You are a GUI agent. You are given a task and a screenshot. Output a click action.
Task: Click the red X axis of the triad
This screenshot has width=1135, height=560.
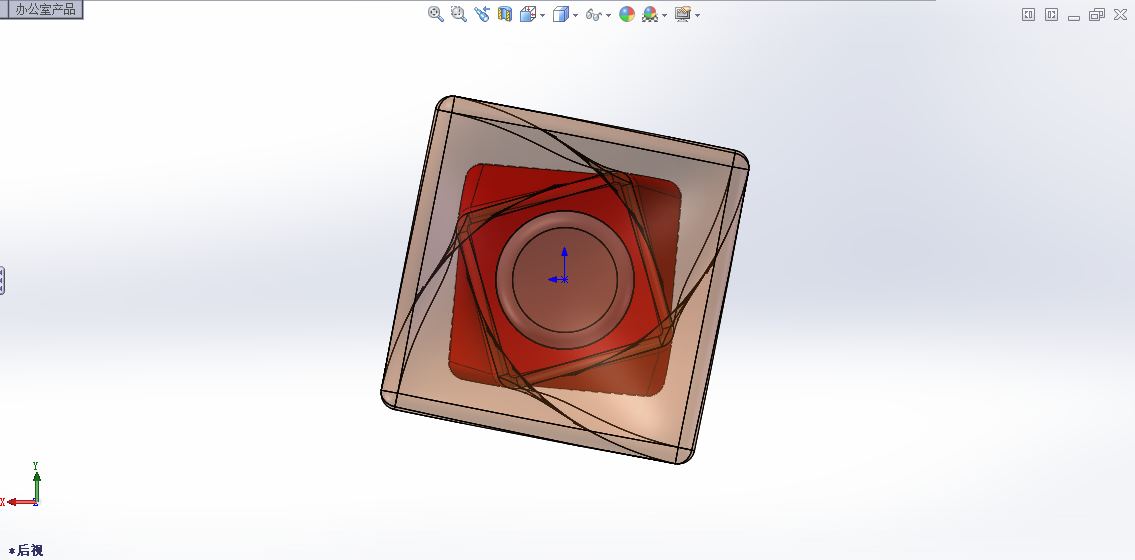pos(20,502)
